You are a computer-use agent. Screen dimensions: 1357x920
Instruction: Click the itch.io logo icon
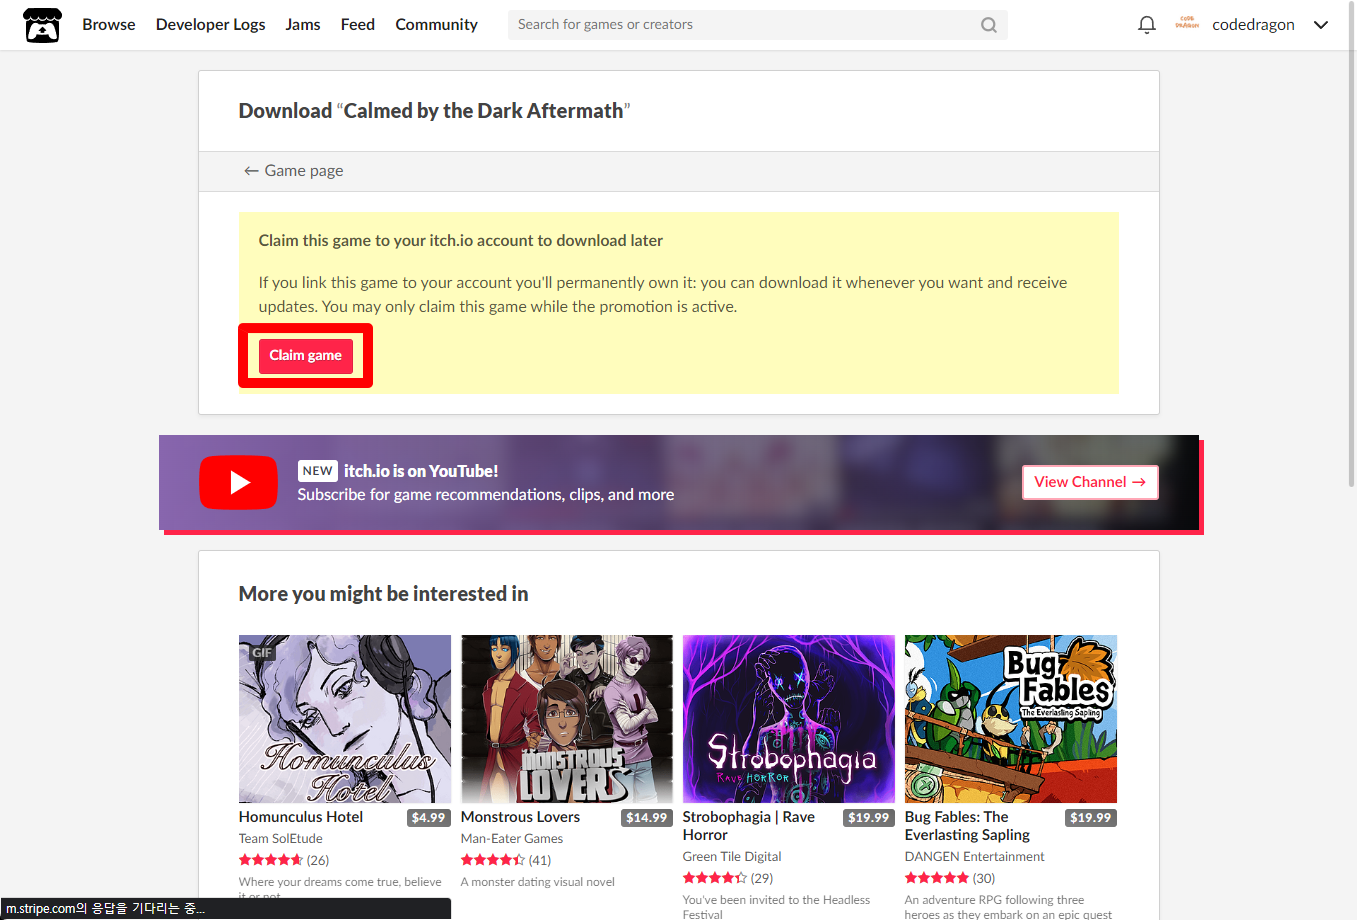click(42, 25)
